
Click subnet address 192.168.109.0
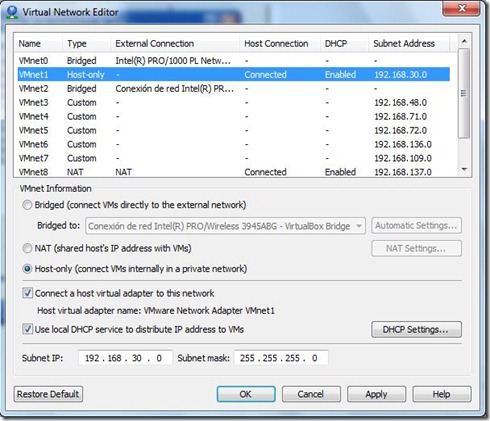click(x=403, y=158)
